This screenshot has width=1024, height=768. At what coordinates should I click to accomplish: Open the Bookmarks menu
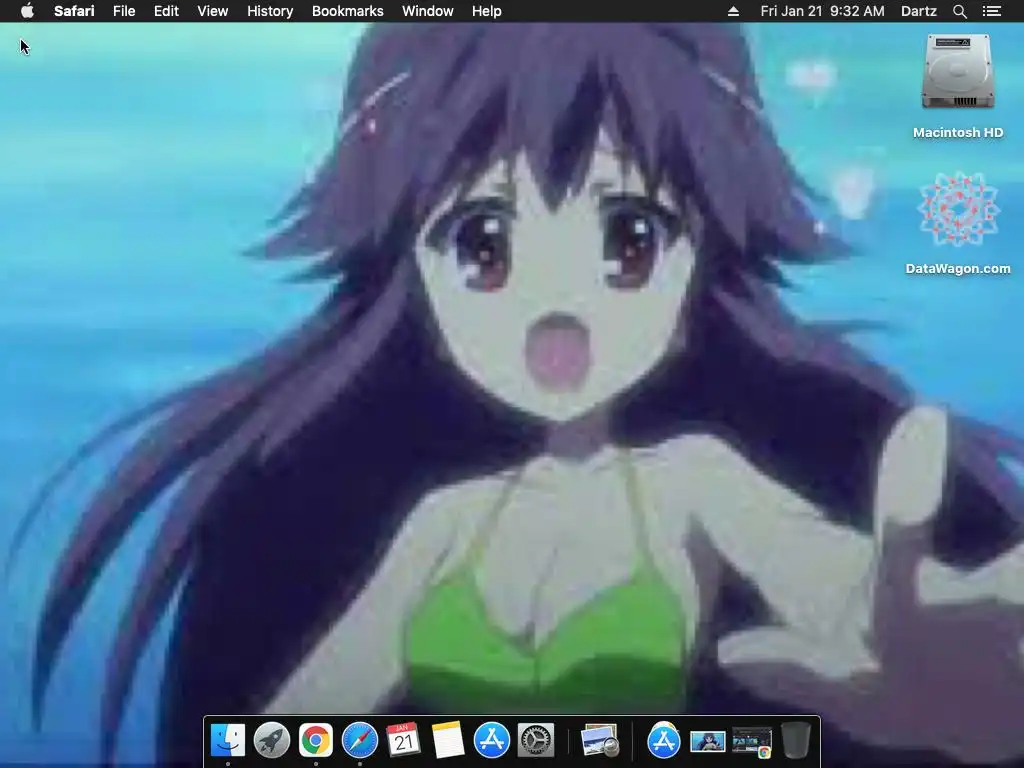347,11
